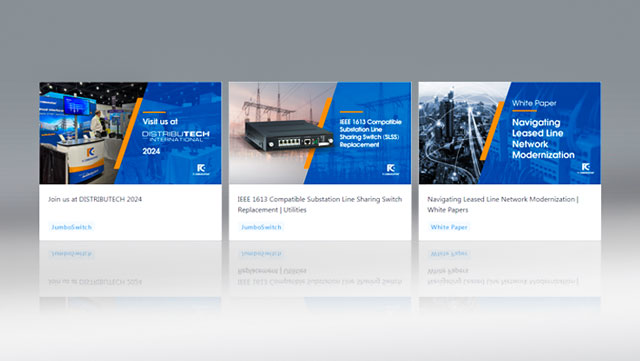
Task: Click company logo on IEEE 1613 banner
Action: (x=391, y=169)
